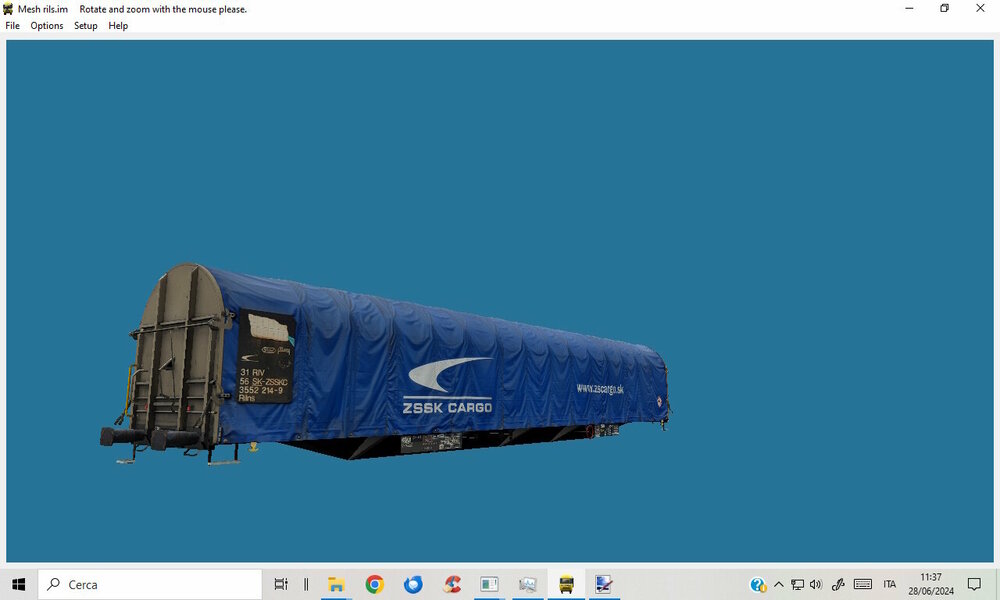Open the touch keyboard from the tray

(863, 584)
